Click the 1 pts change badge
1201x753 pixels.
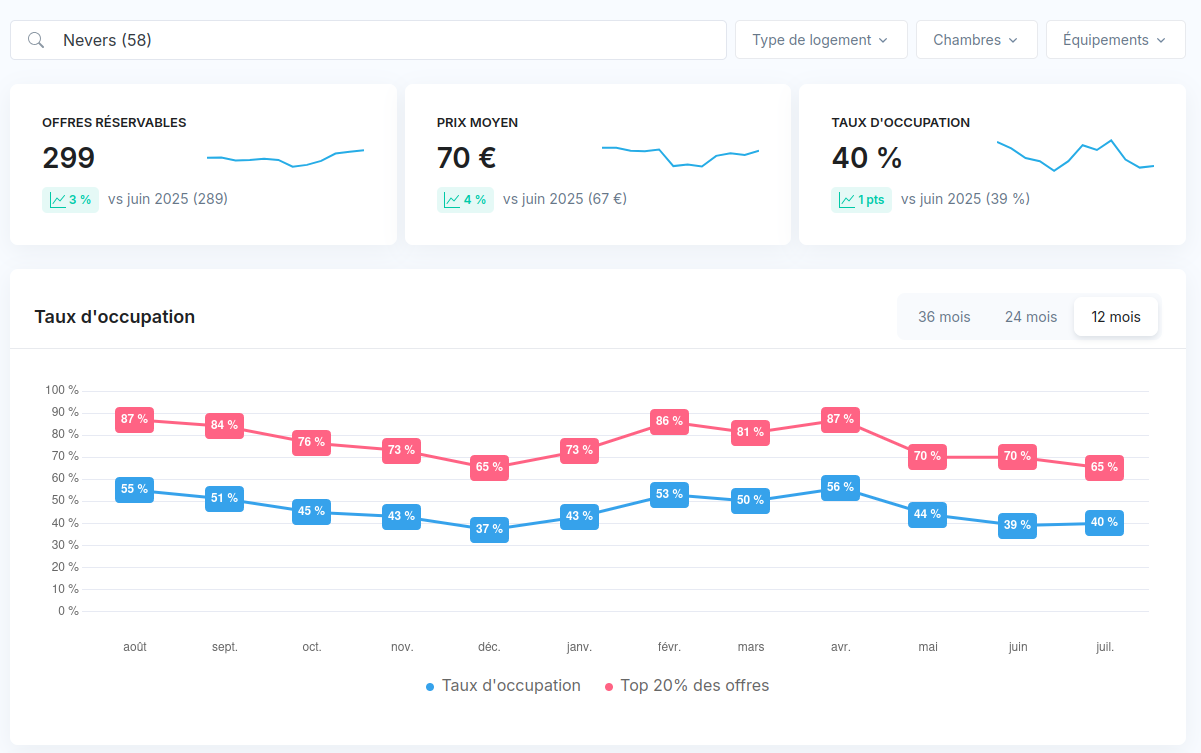861,200
